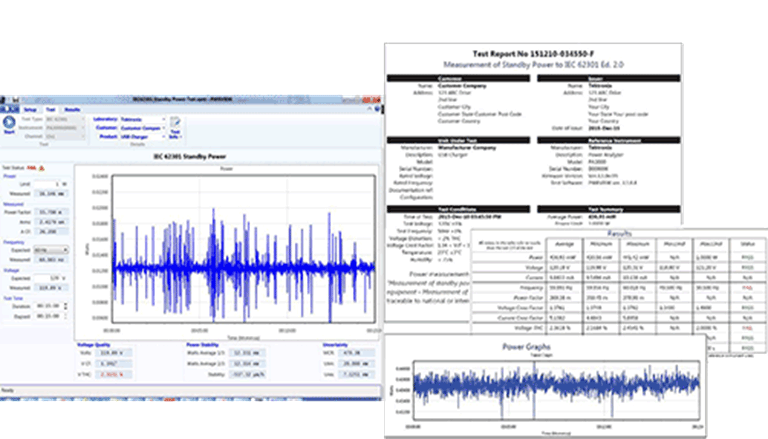This screenshot has height=439, width=768.
Task: Select the Test tab
Action: click(x=51, y=109)
